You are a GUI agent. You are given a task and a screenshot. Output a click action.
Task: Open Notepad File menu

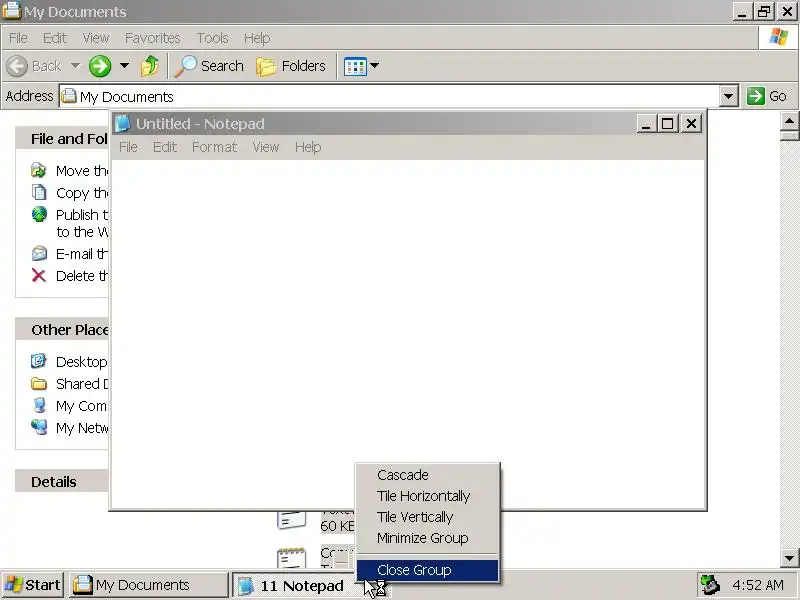tap(128, 147)
